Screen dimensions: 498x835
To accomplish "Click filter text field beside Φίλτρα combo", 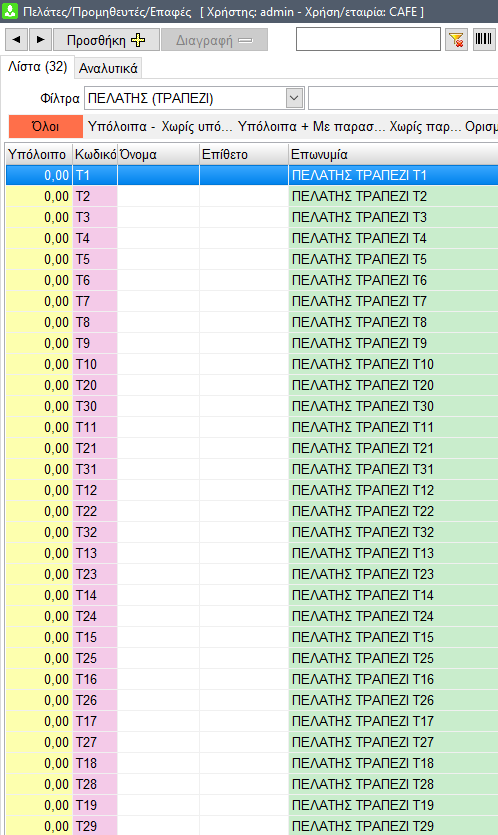I will pos(403,99).
